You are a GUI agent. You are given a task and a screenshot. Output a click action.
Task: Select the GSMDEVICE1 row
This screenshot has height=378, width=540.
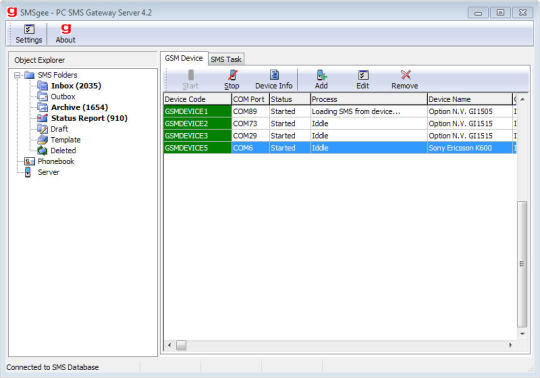[340, 111]
